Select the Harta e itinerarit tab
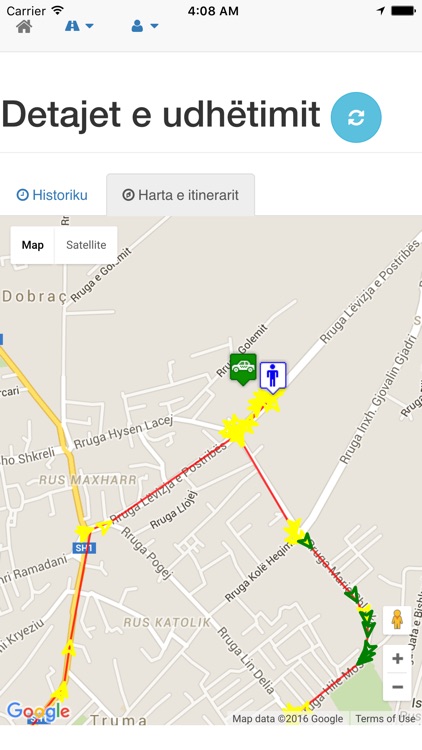The height and width of the screenshot is (750, 422). pyautogui.click(x=180, y=195)
